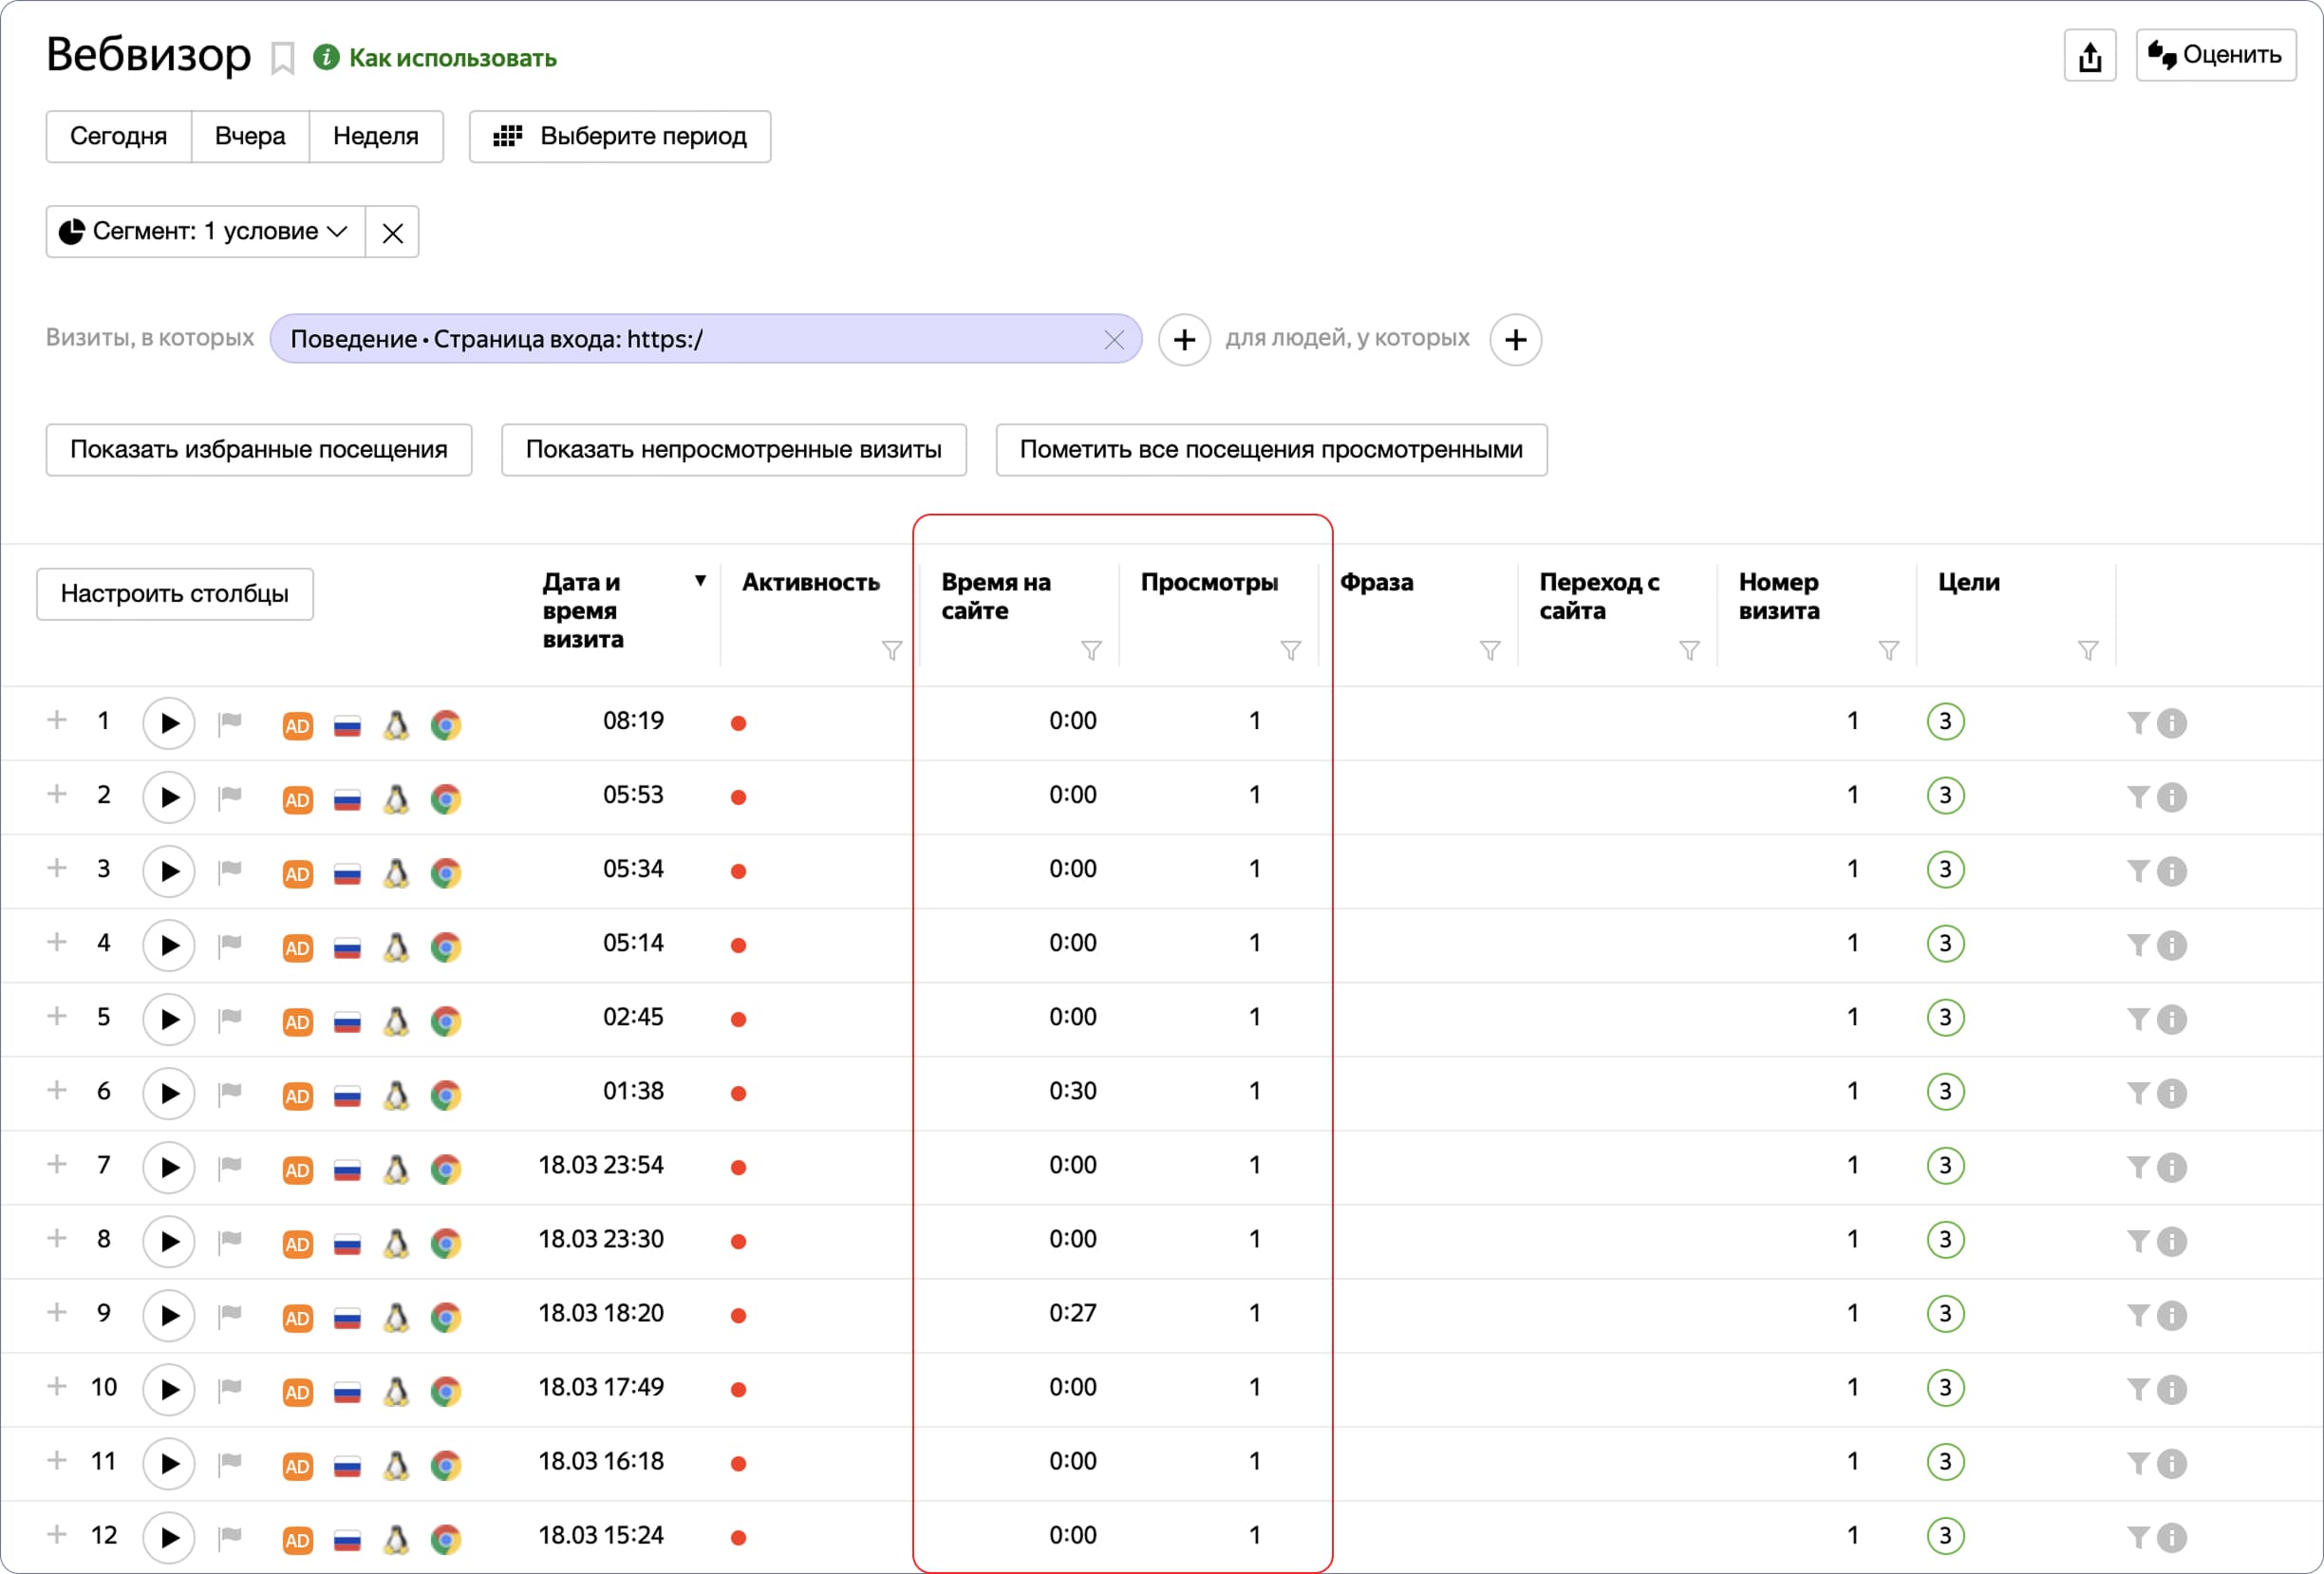Image resolution: width=2324 pixels, height=1574 pixels.
Task: Open the Сегмент: 1 условие dropdown
Action: (205, 232)
